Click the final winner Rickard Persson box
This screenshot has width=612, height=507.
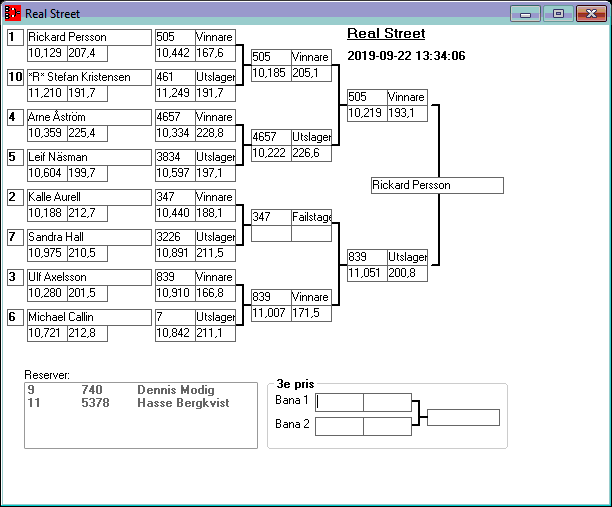[436, 185]
